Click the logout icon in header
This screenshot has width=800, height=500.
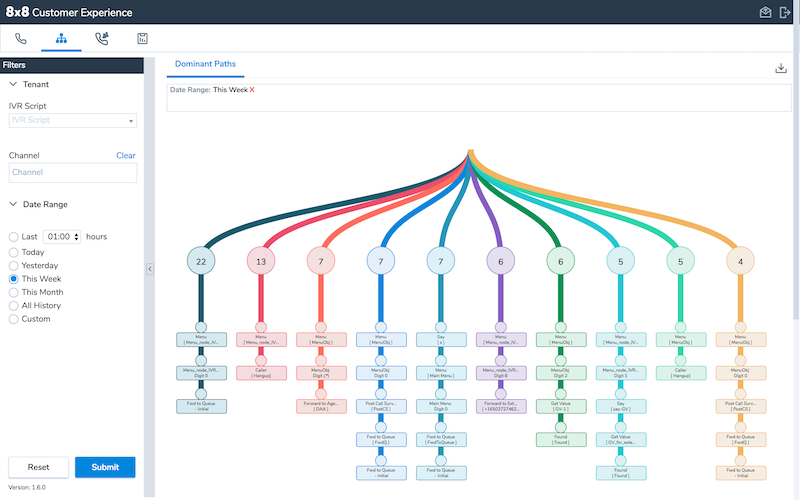pos(785,12)
